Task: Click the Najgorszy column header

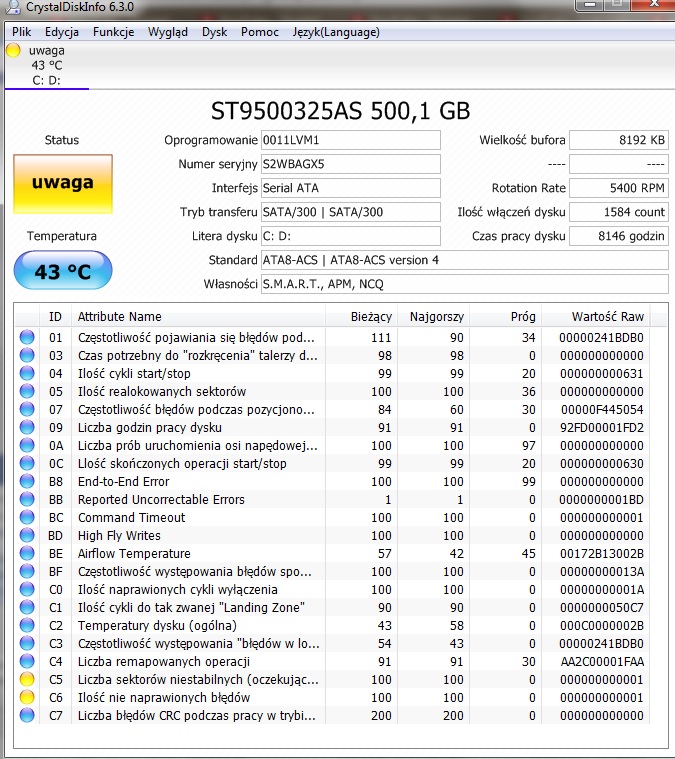Action: [x=433, y=317]
